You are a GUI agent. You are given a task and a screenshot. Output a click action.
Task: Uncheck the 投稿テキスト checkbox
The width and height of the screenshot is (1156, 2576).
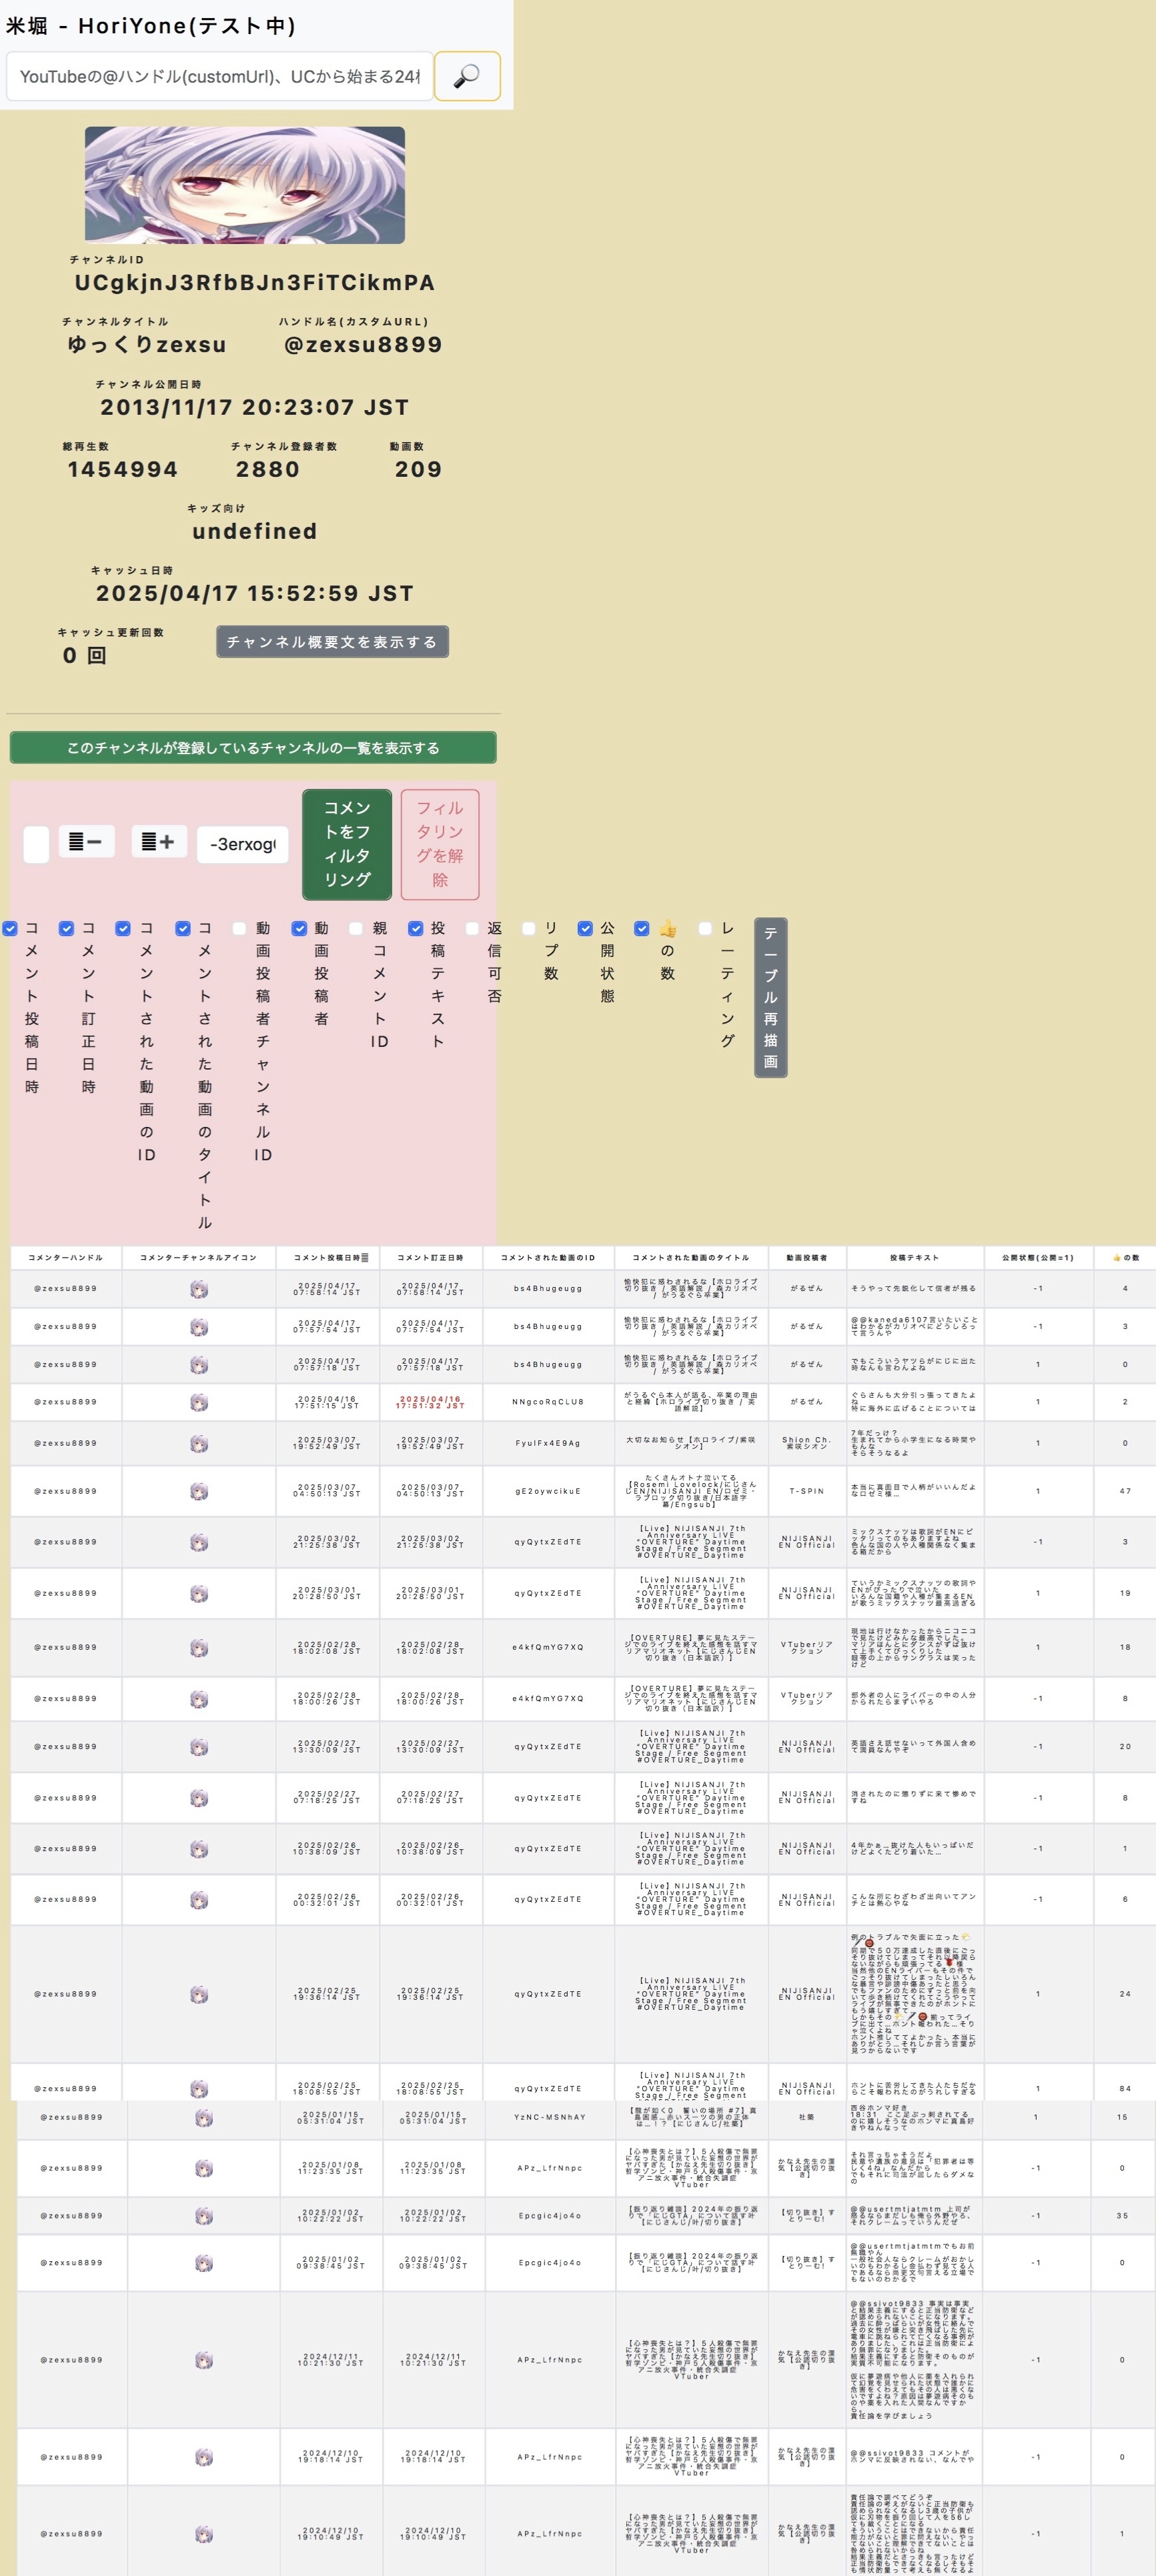tap(415, 929)
